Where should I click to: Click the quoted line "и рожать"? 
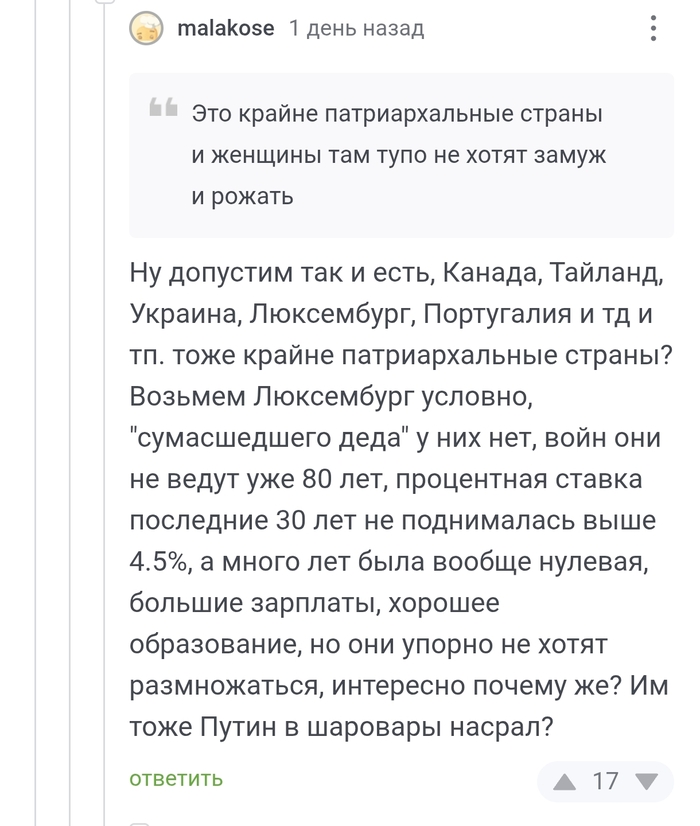tap(242, 196)
